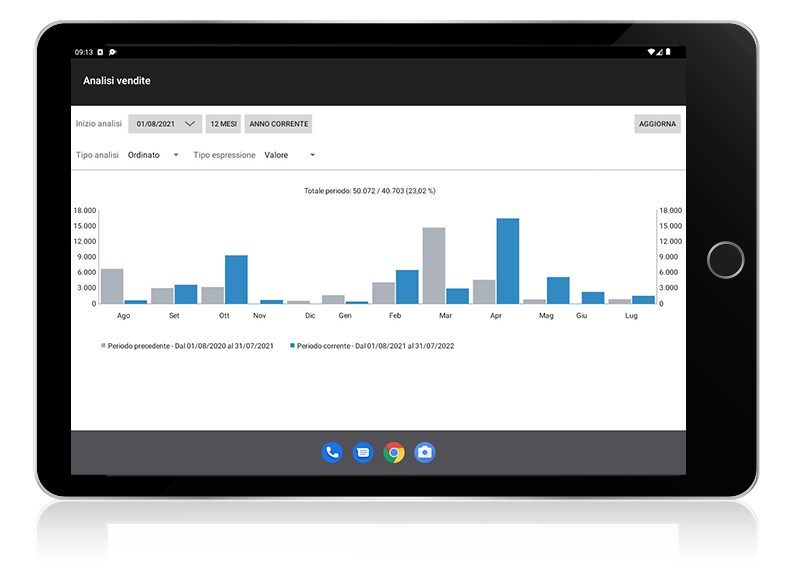Launch Chrome browser from the dock
This screenshot has width=800, height=572.
[x=394, y=453]
